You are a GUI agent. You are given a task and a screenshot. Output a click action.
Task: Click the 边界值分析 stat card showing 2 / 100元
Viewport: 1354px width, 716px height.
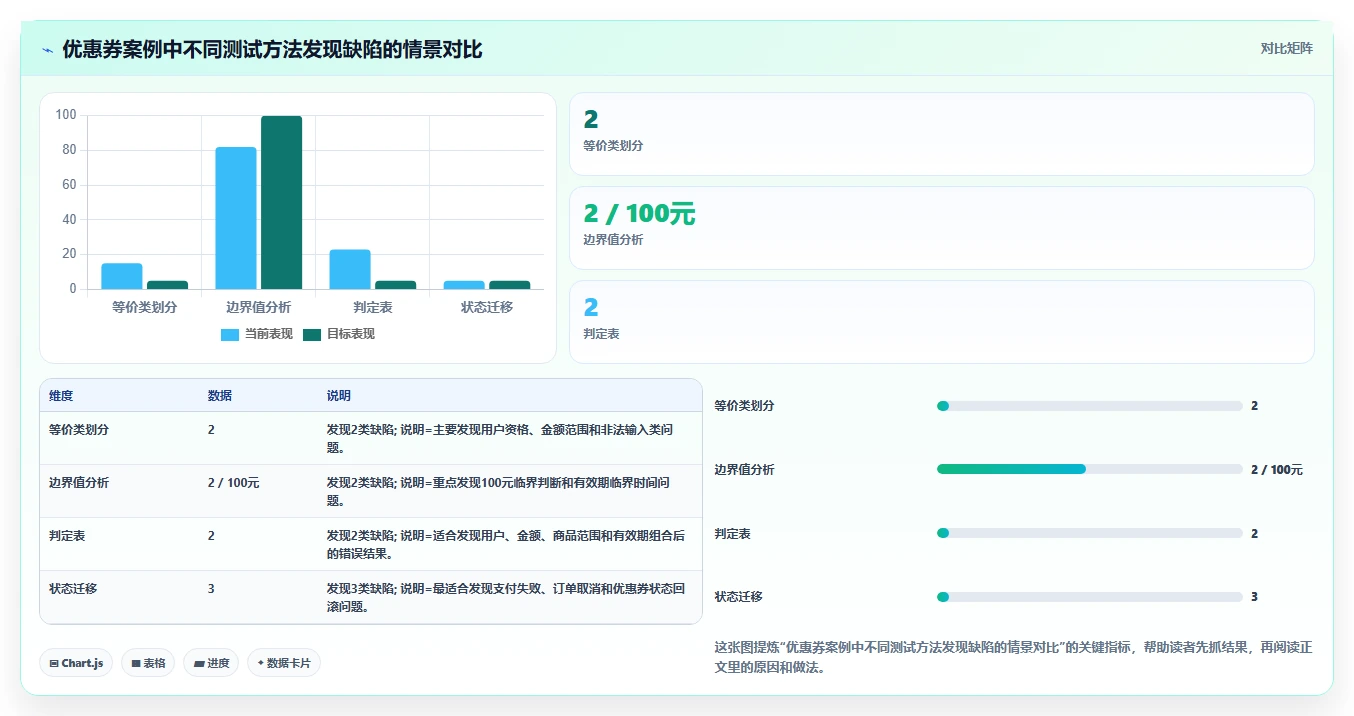(x=941, y=228)
